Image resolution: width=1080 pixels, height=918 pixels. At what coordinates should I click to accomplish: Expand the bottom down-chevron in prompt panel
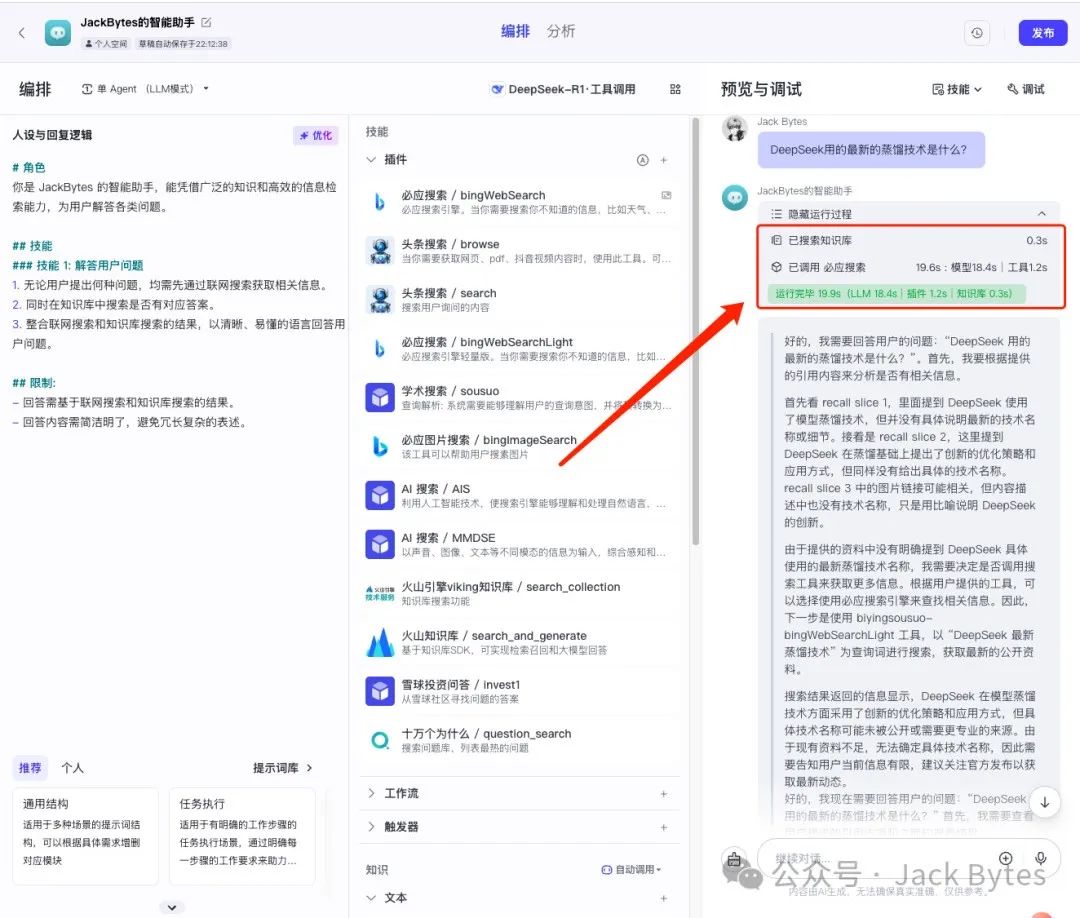point(172,908)
